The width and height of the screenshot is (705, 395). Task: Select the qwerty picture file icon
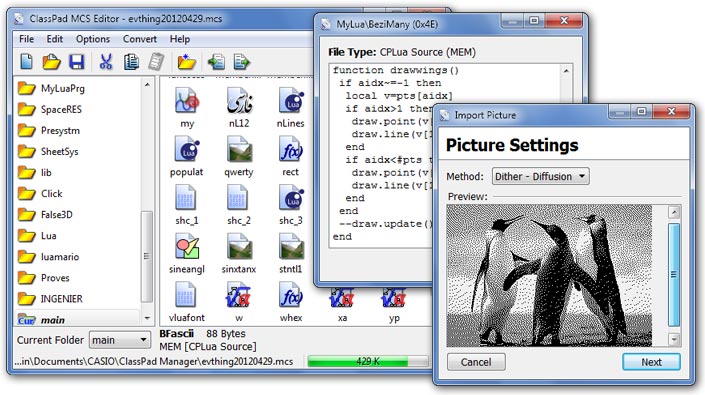(x=239, y=150)
